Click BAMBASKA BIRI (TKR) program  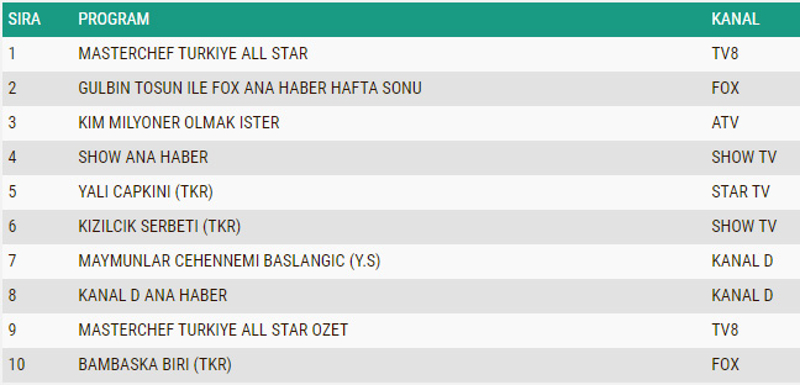click(x=155, y=365)
